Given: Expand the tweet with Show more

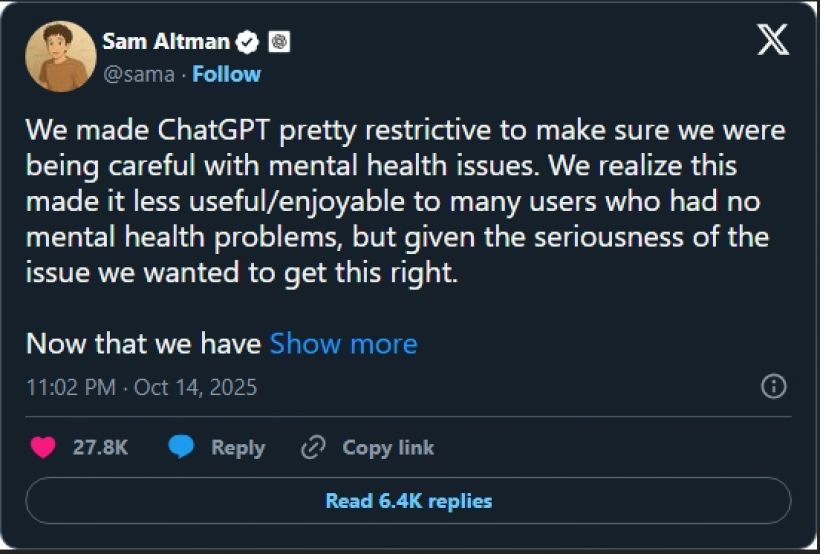Looking at the screenshot, I should click(x=343, y=343).
